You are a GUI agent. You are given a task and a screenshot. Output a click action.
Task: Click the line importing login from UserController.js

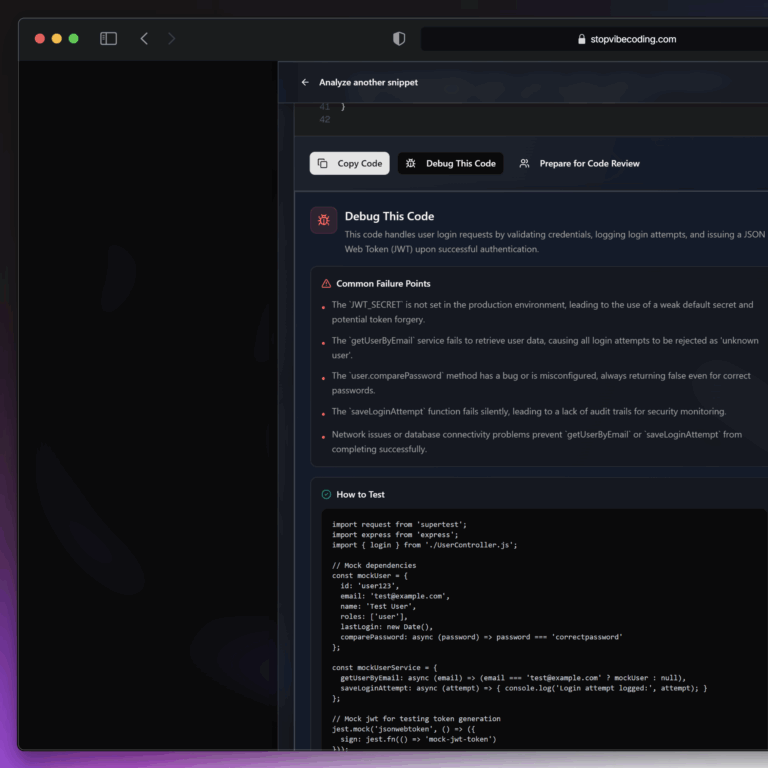click(x=424, y=545)
